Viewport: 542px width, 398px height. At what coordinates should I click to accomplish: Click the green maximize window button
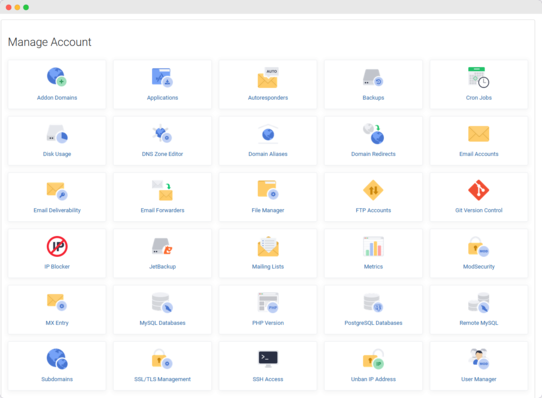coord(26,7)
